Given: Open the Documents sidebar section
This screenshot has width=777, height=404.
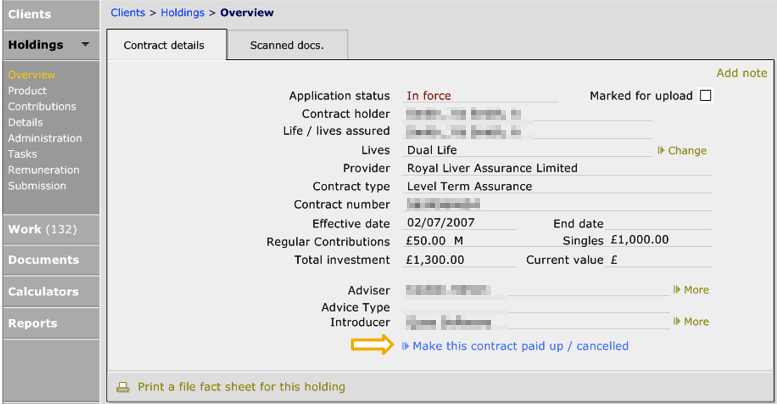Looking at the screenshot, I should coord(51,260).
